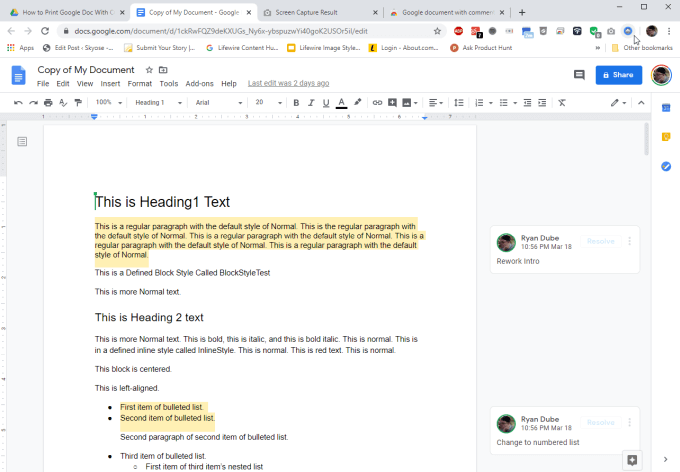Click the Add comment toolbar icon
Screen dimensions: 680x472
pos(392,103)
